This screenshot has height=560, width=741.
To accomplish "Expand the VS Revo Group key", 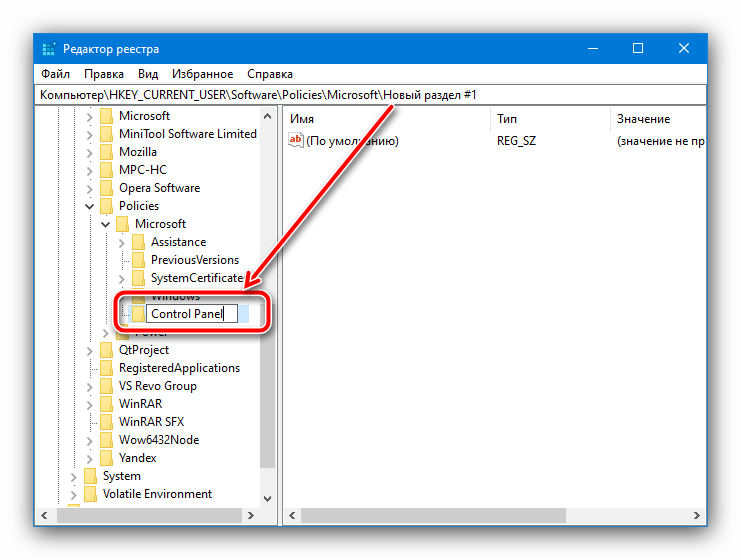I will (x=89, y=387).
